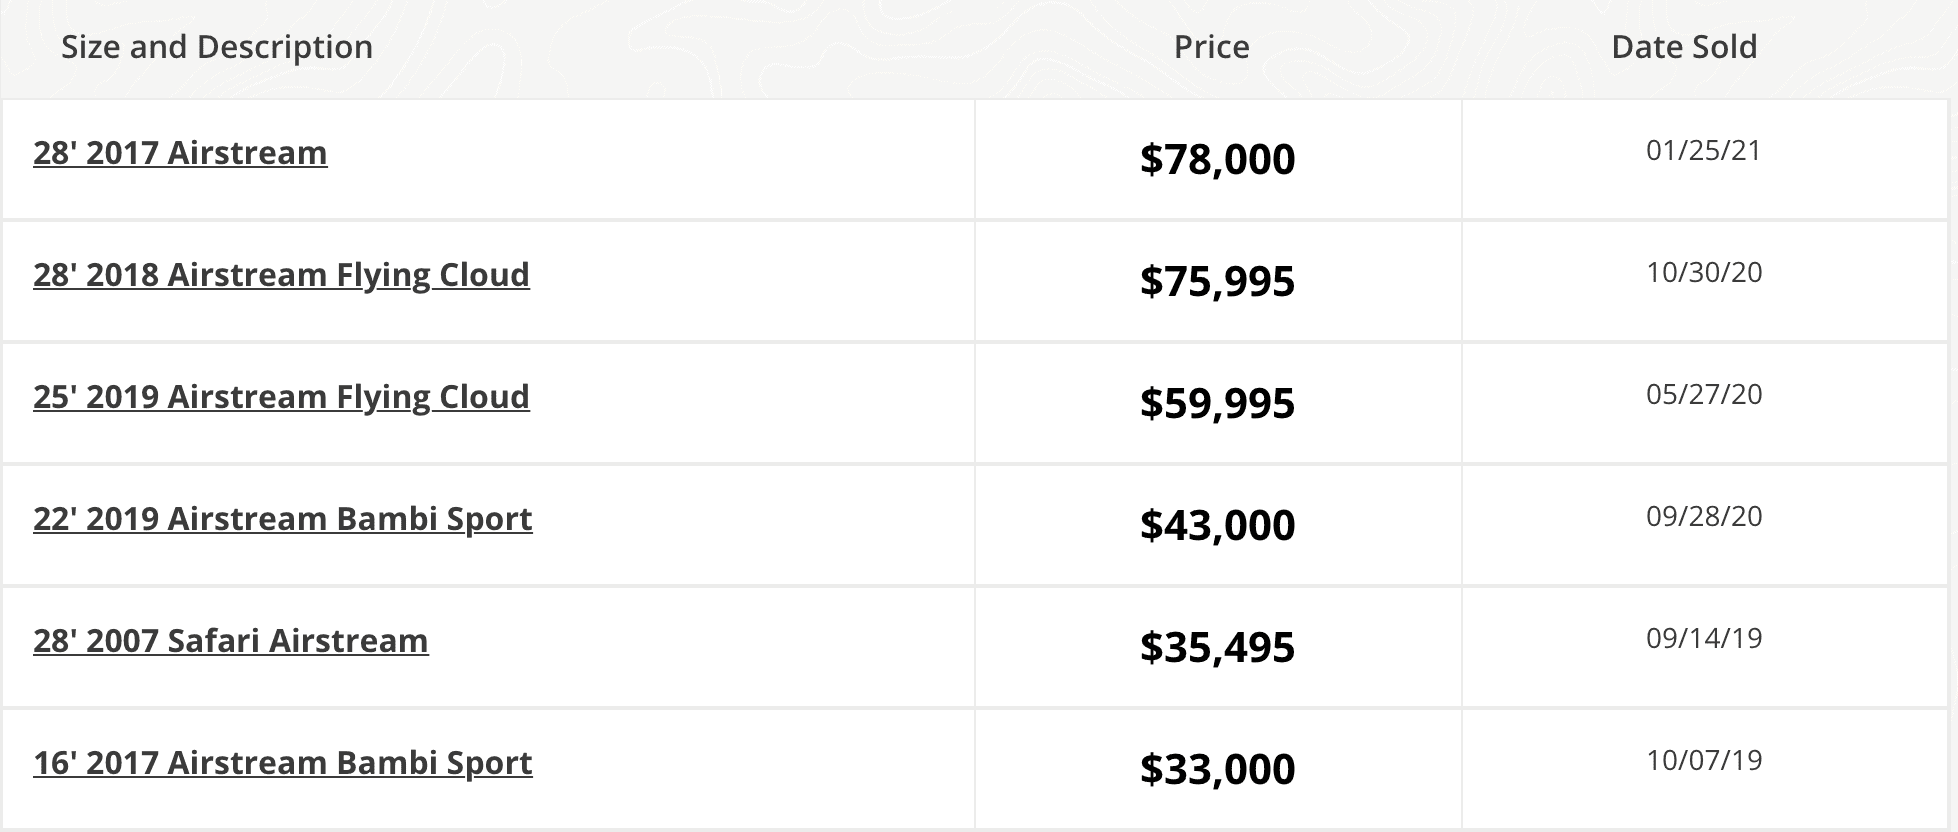Click the Date Sold column header
The width and height of the screenshot is (1958, 832).
pos(1684,47)
